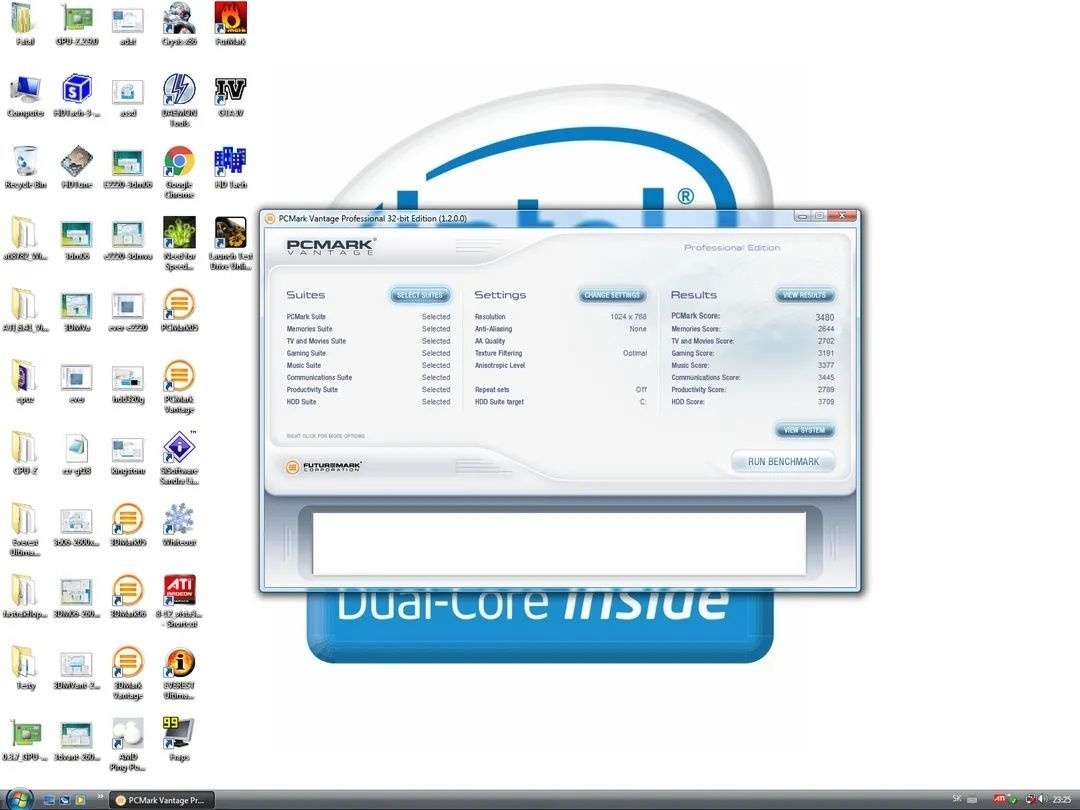This screenshot has height=810, width=1080.
Task: Launch Google Chrome from desktop
Action: [x=179, y=172]
